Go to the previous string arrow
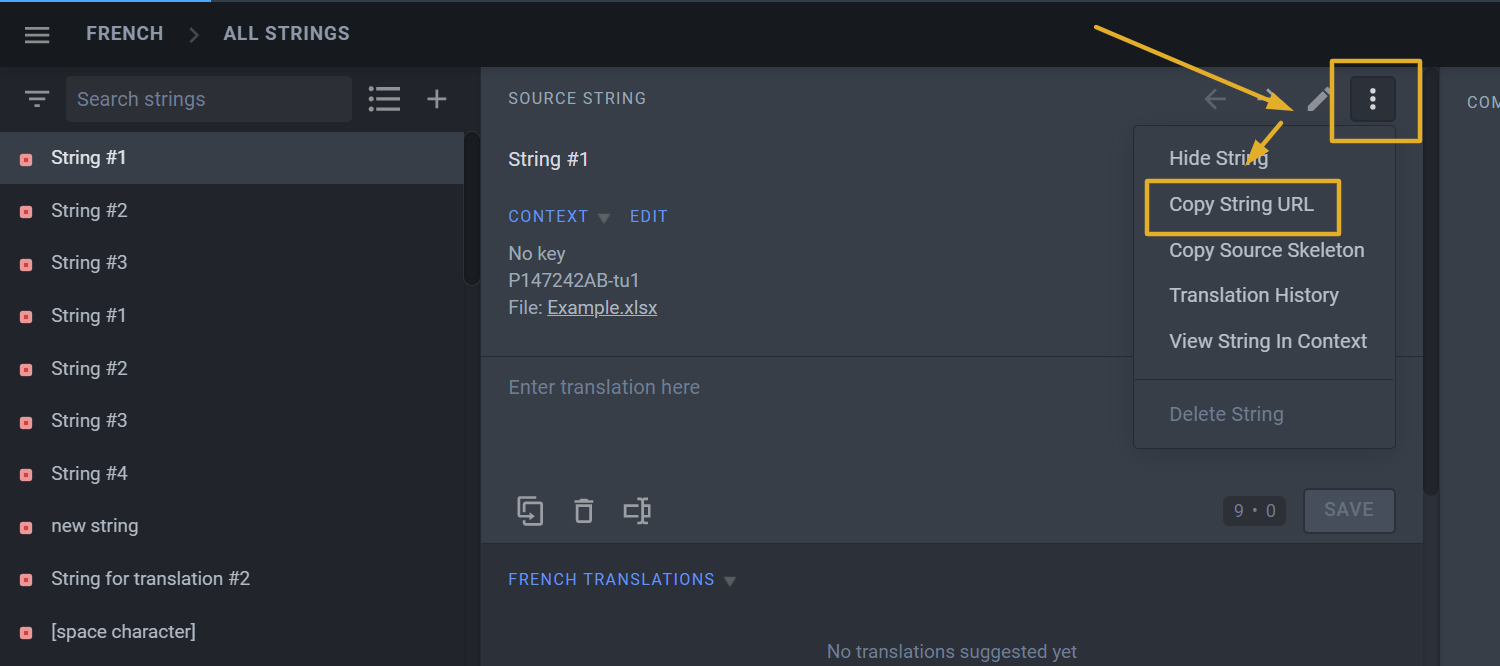 (x=1215, y=99)
